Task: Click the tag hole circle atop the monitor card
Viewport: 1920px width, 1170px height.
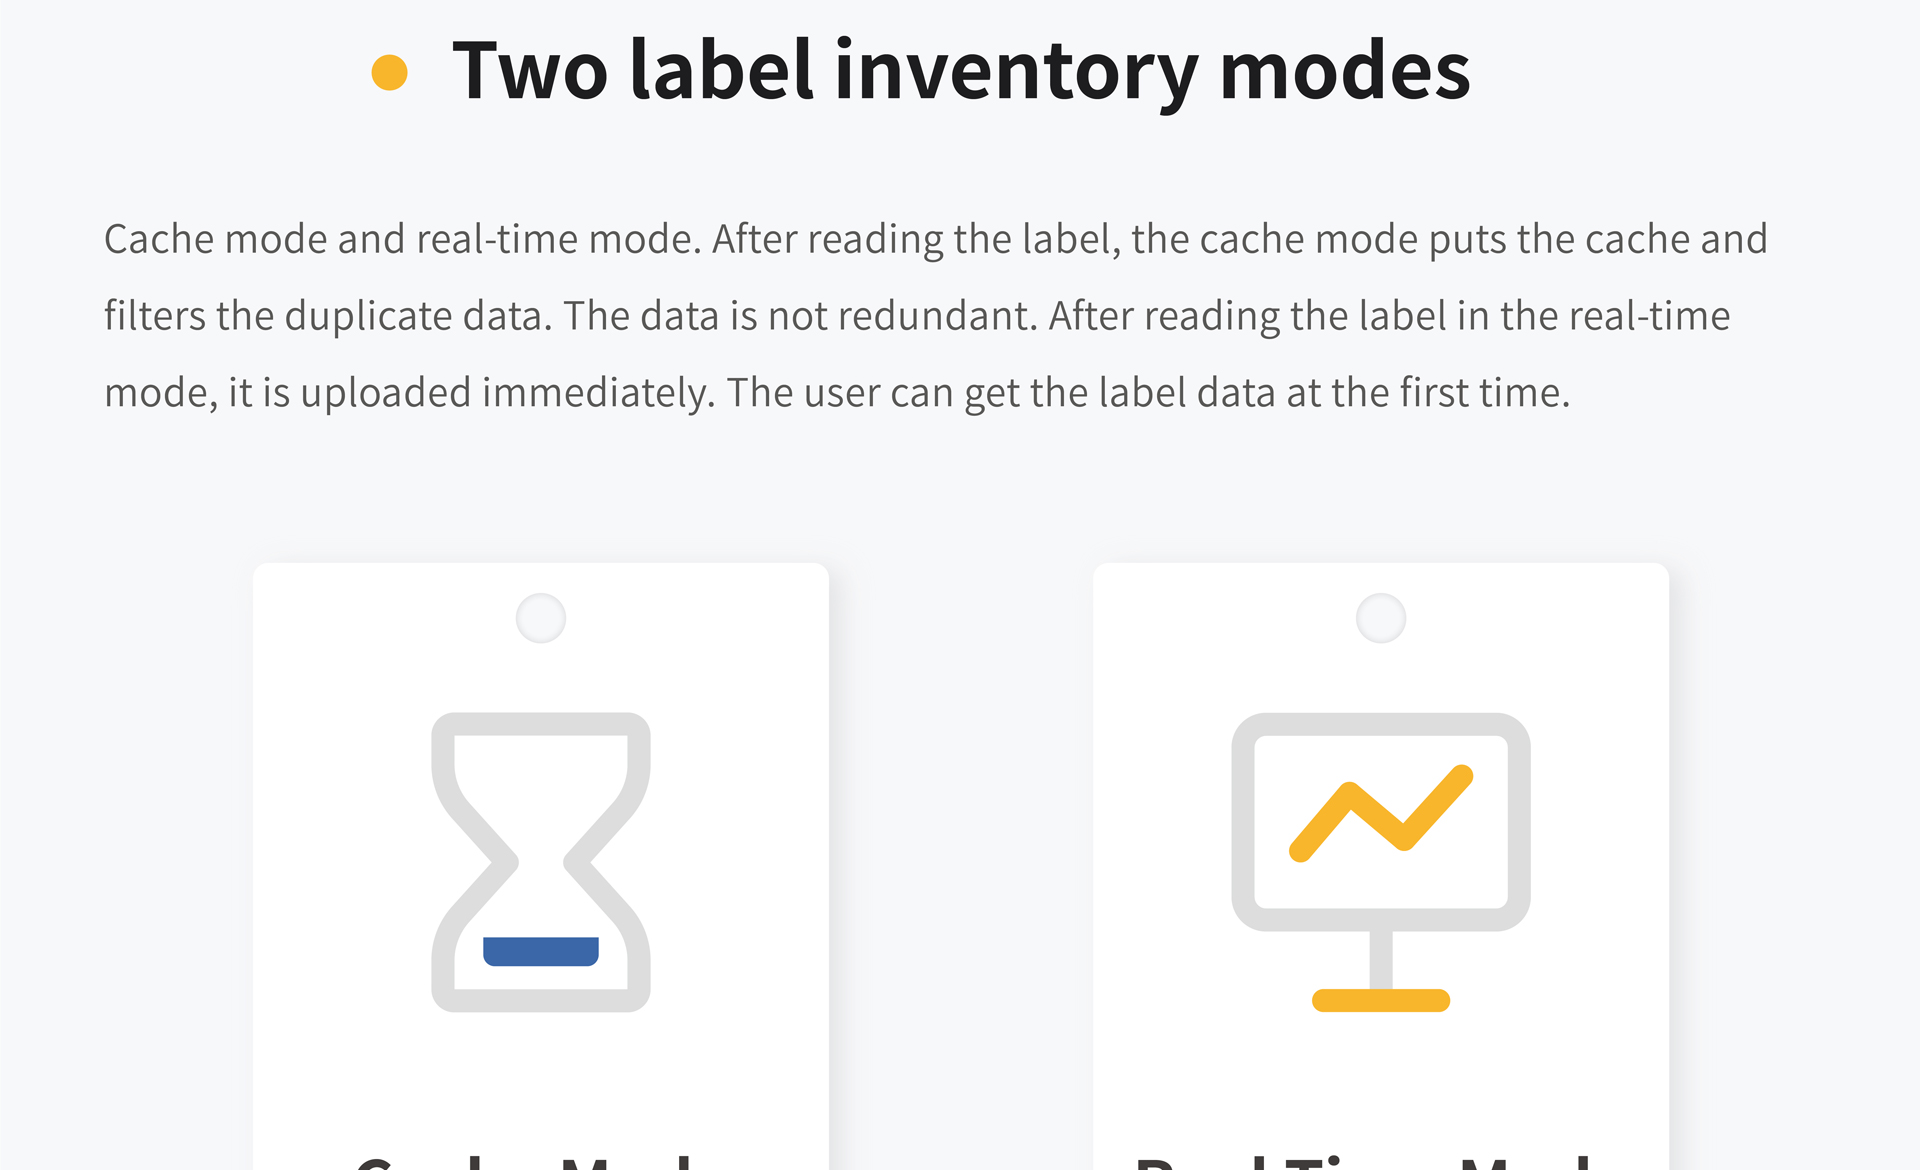Action: point(1381,618)
